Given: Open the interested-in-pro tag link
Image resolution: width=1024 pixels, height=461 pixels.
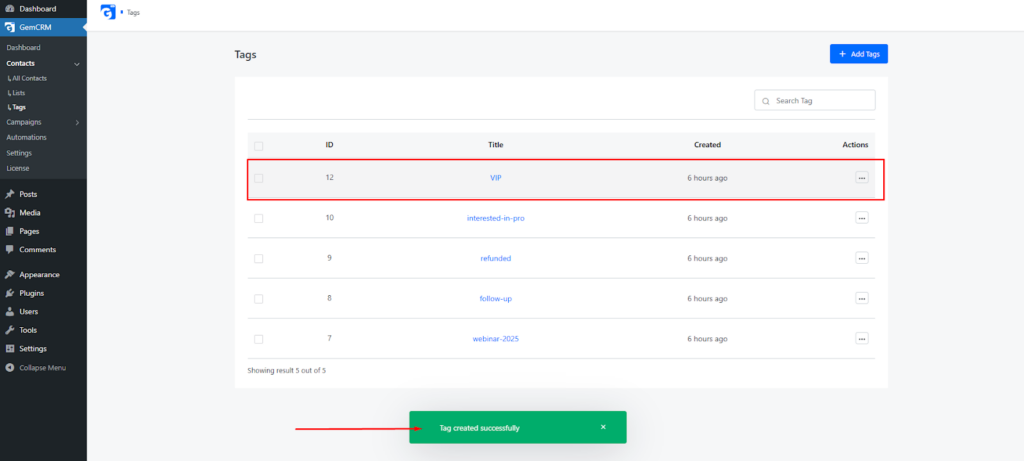Looking at the screenshot, I should point(496,218).
